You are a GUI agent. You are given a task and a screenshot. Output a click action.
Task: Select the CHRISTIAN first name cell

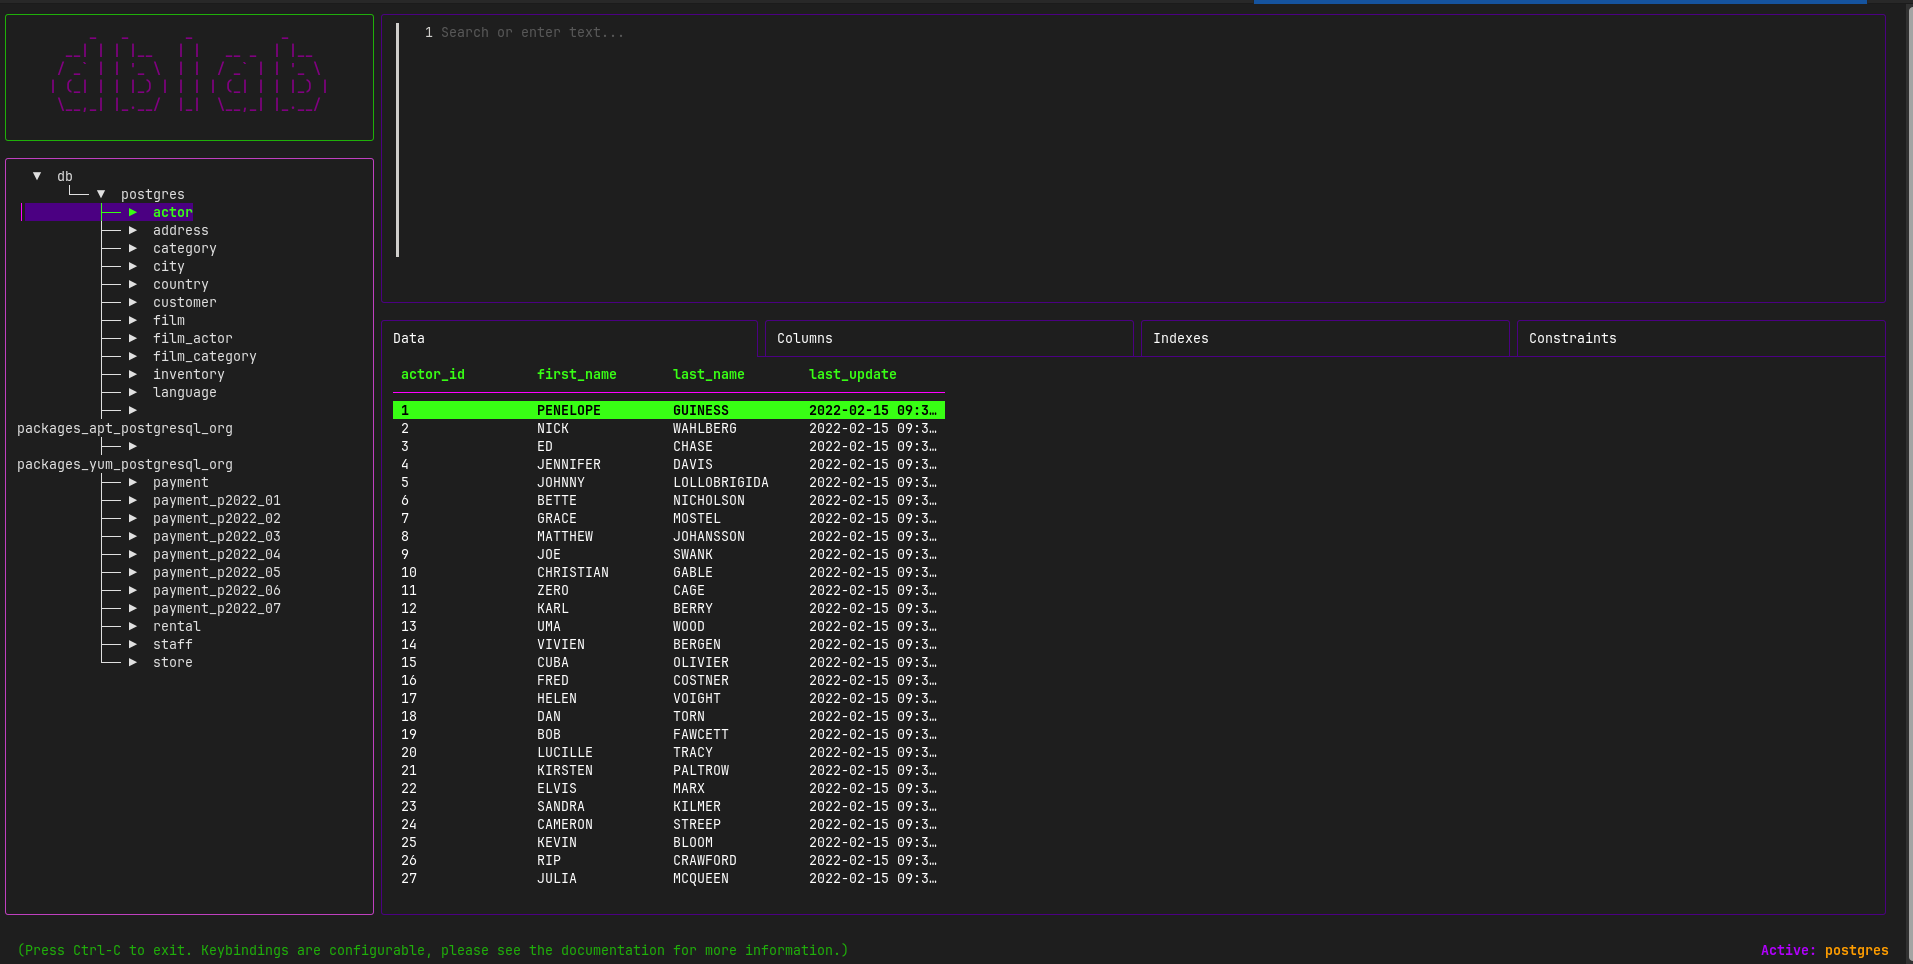(573, 572)
